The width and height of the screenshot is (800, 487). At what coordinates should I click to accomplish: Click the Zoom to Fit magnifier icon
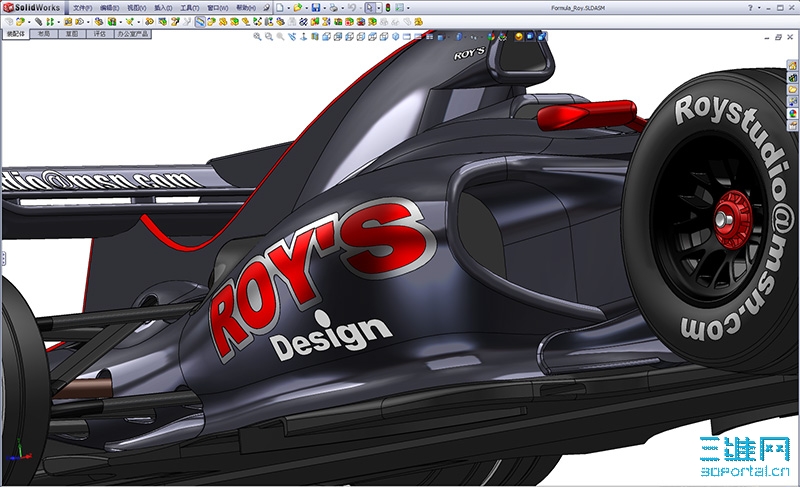click(257, 36)
